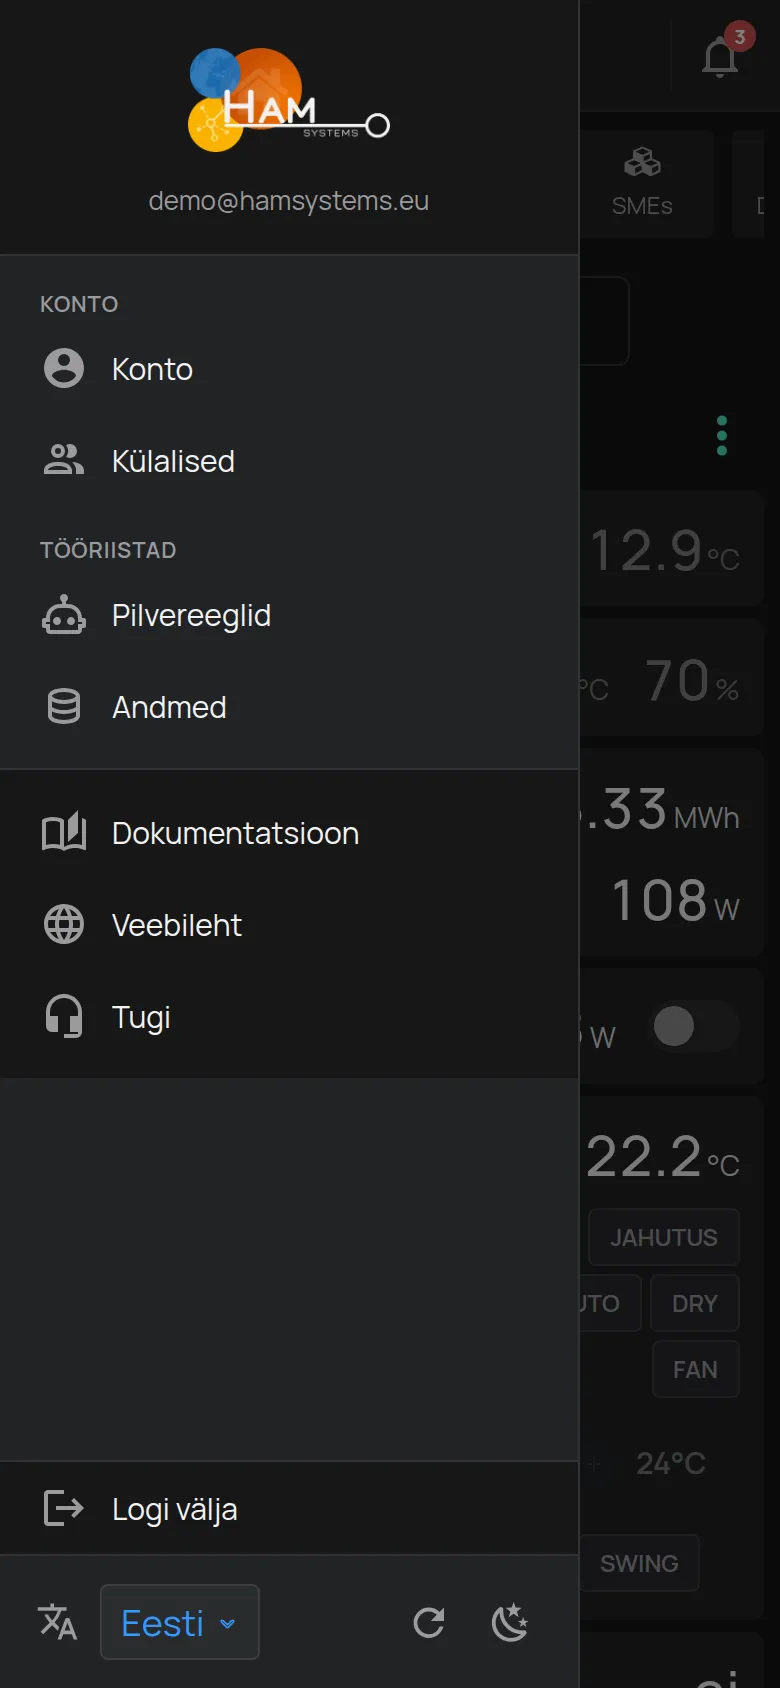
Task: Toggle the SWING button
Action: [639, 1563]
